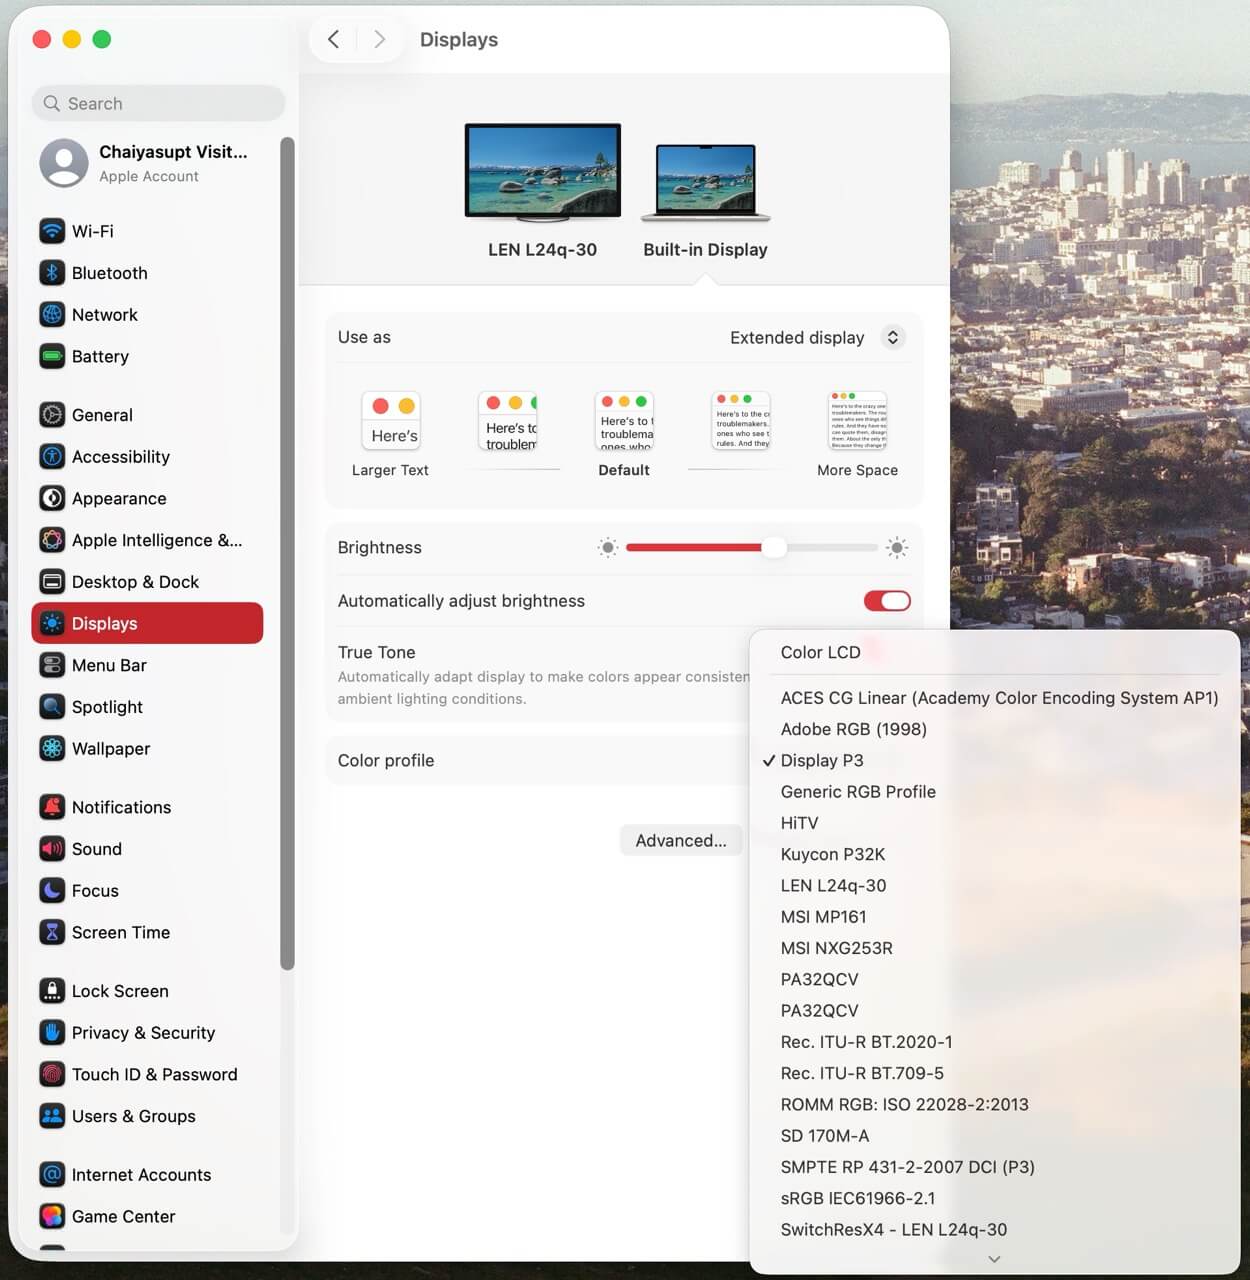
Task: Click Privacy & Security hand icon
Action: click(52, 1033)
